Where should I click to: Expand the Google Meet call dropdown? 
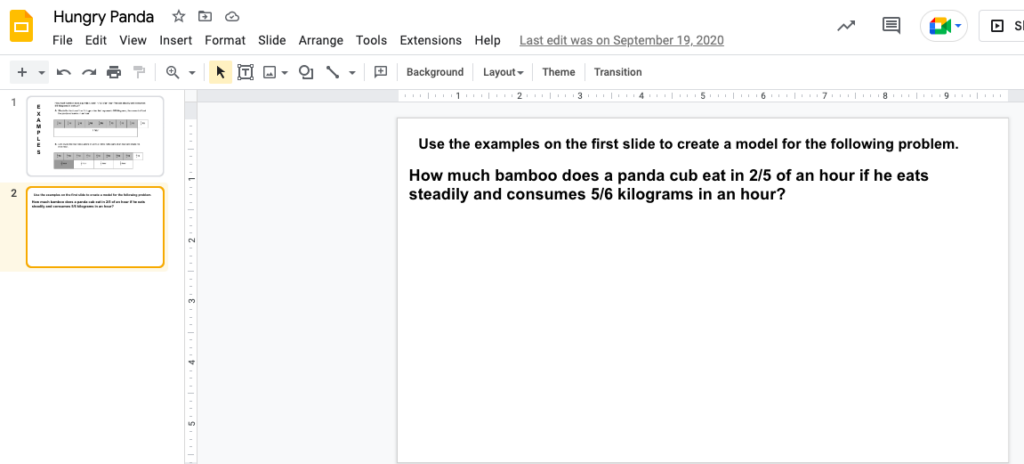958,26
